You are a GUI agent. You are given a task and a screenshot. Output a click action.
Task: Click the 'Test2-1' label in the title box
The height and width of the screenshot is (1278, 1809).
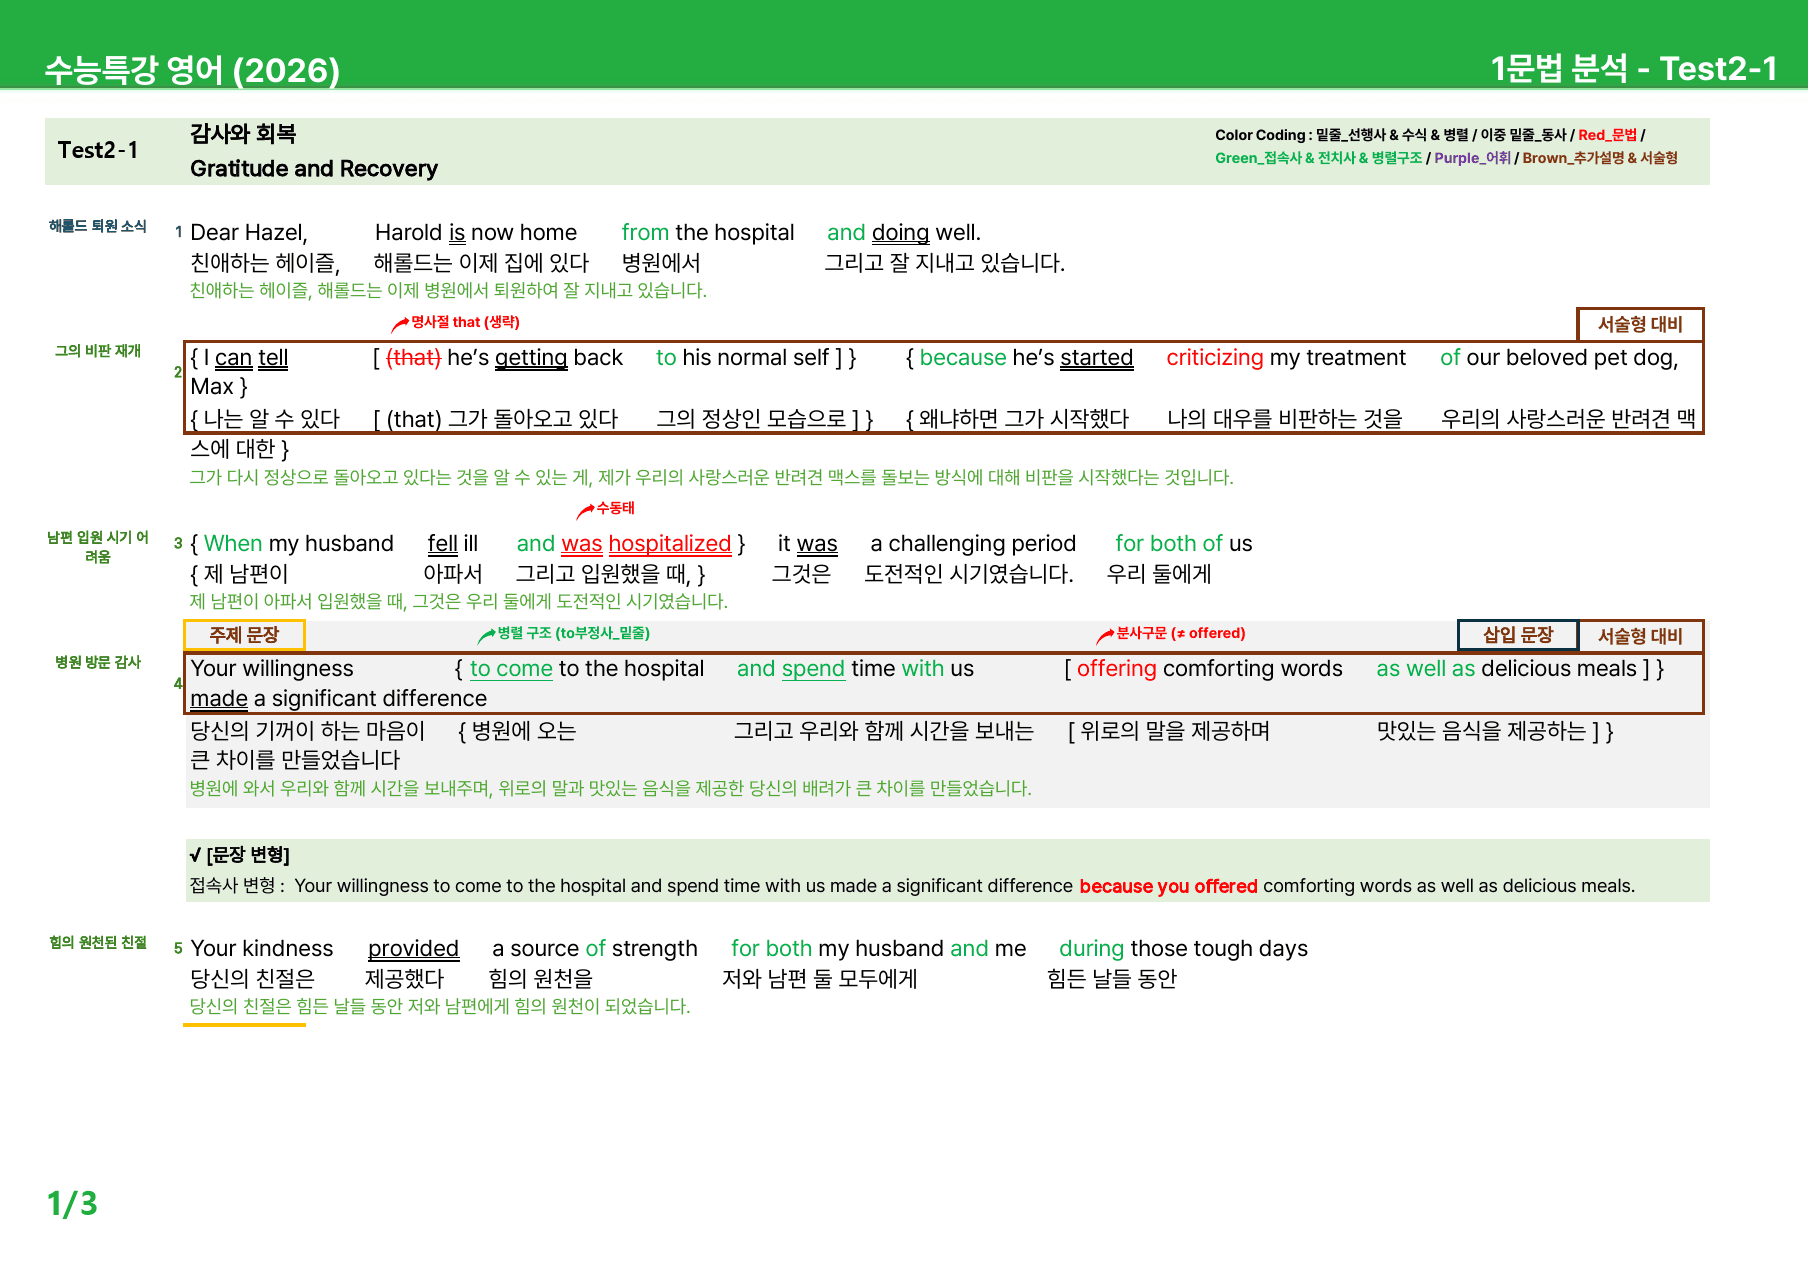[98, 150]
